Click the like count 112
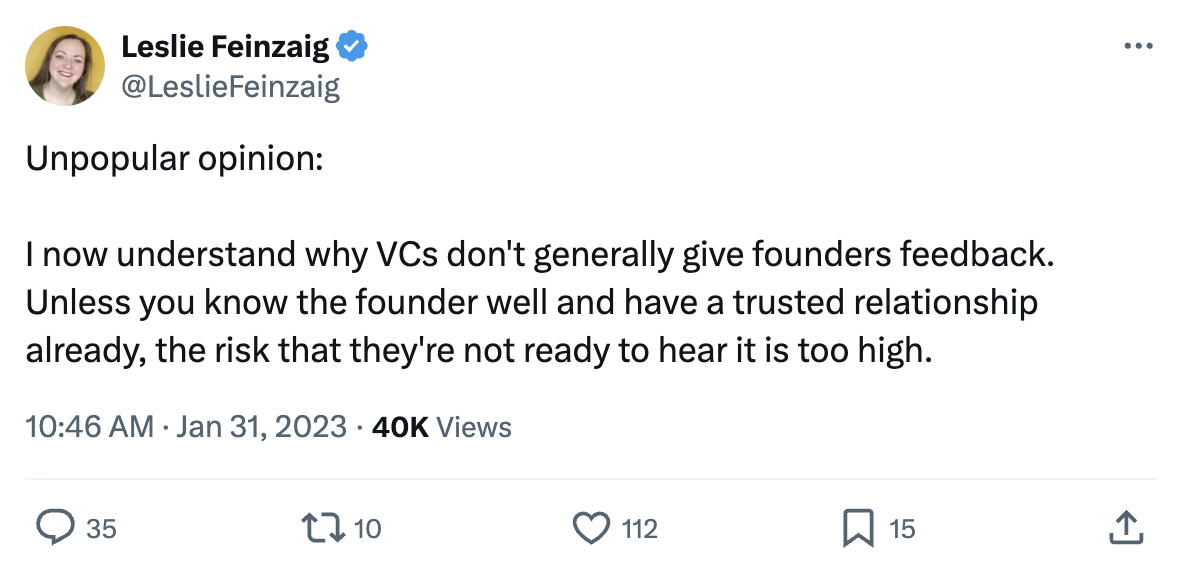The width and height of the screenshot is (1186, 582). click(639, 528)
